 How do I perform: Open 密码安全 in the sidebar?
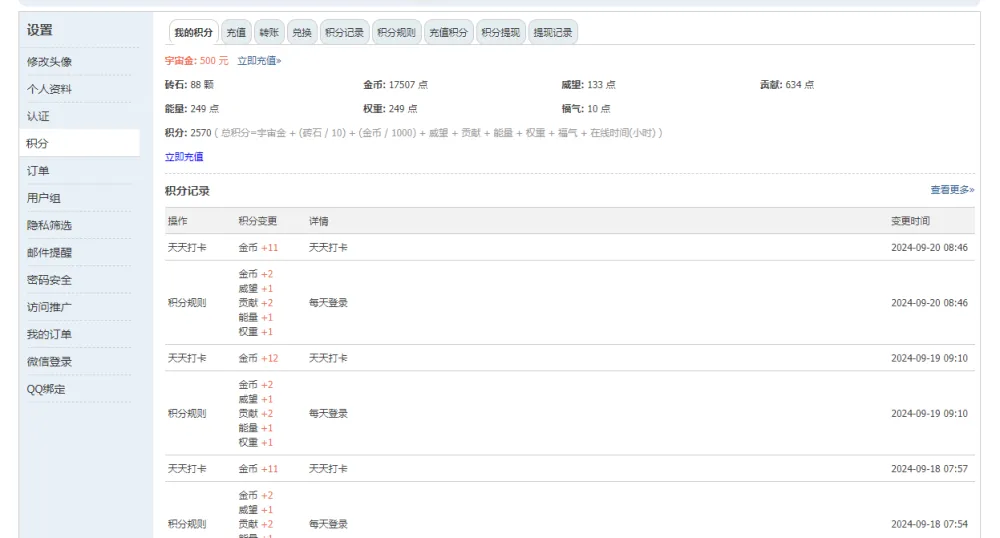click(50, 280)
